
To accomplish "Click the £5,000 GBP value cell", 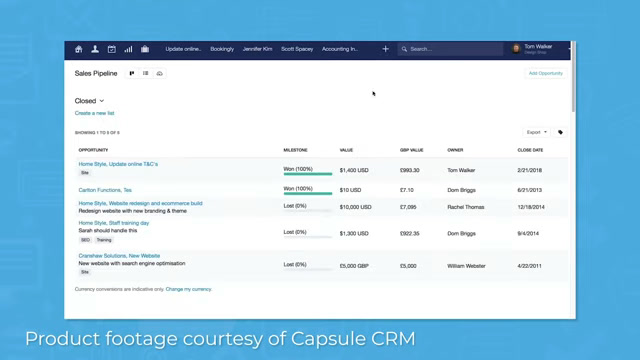I will pyautogui.click(x=354, y=266).
